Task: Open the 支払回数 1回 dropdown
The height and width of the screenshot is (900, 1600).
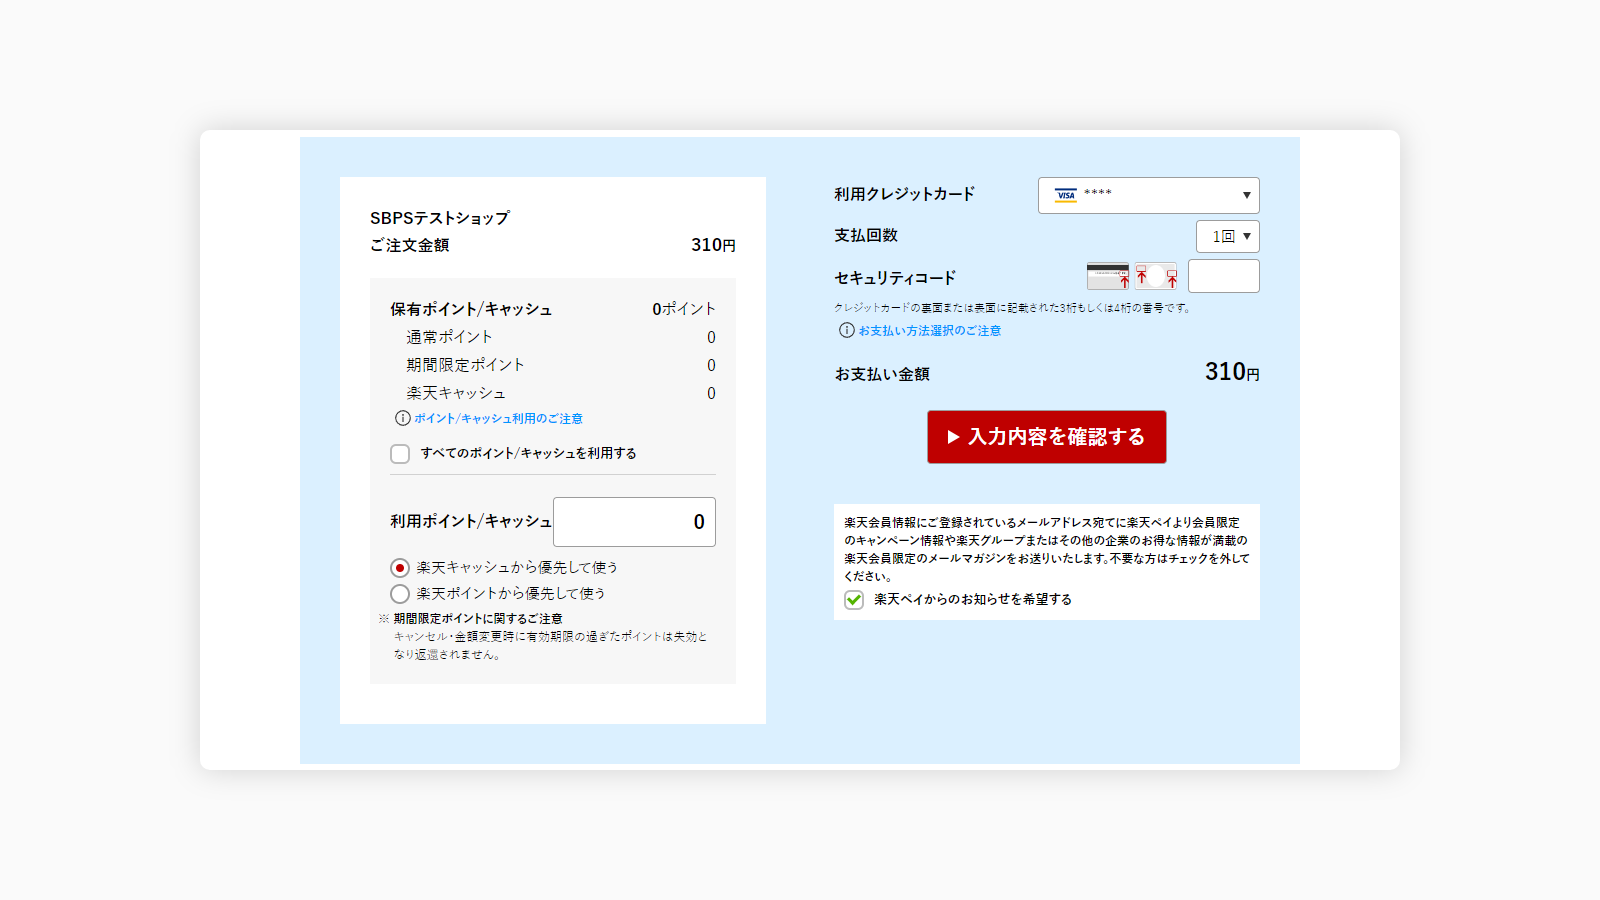Action: click(x=1228, y=236)
